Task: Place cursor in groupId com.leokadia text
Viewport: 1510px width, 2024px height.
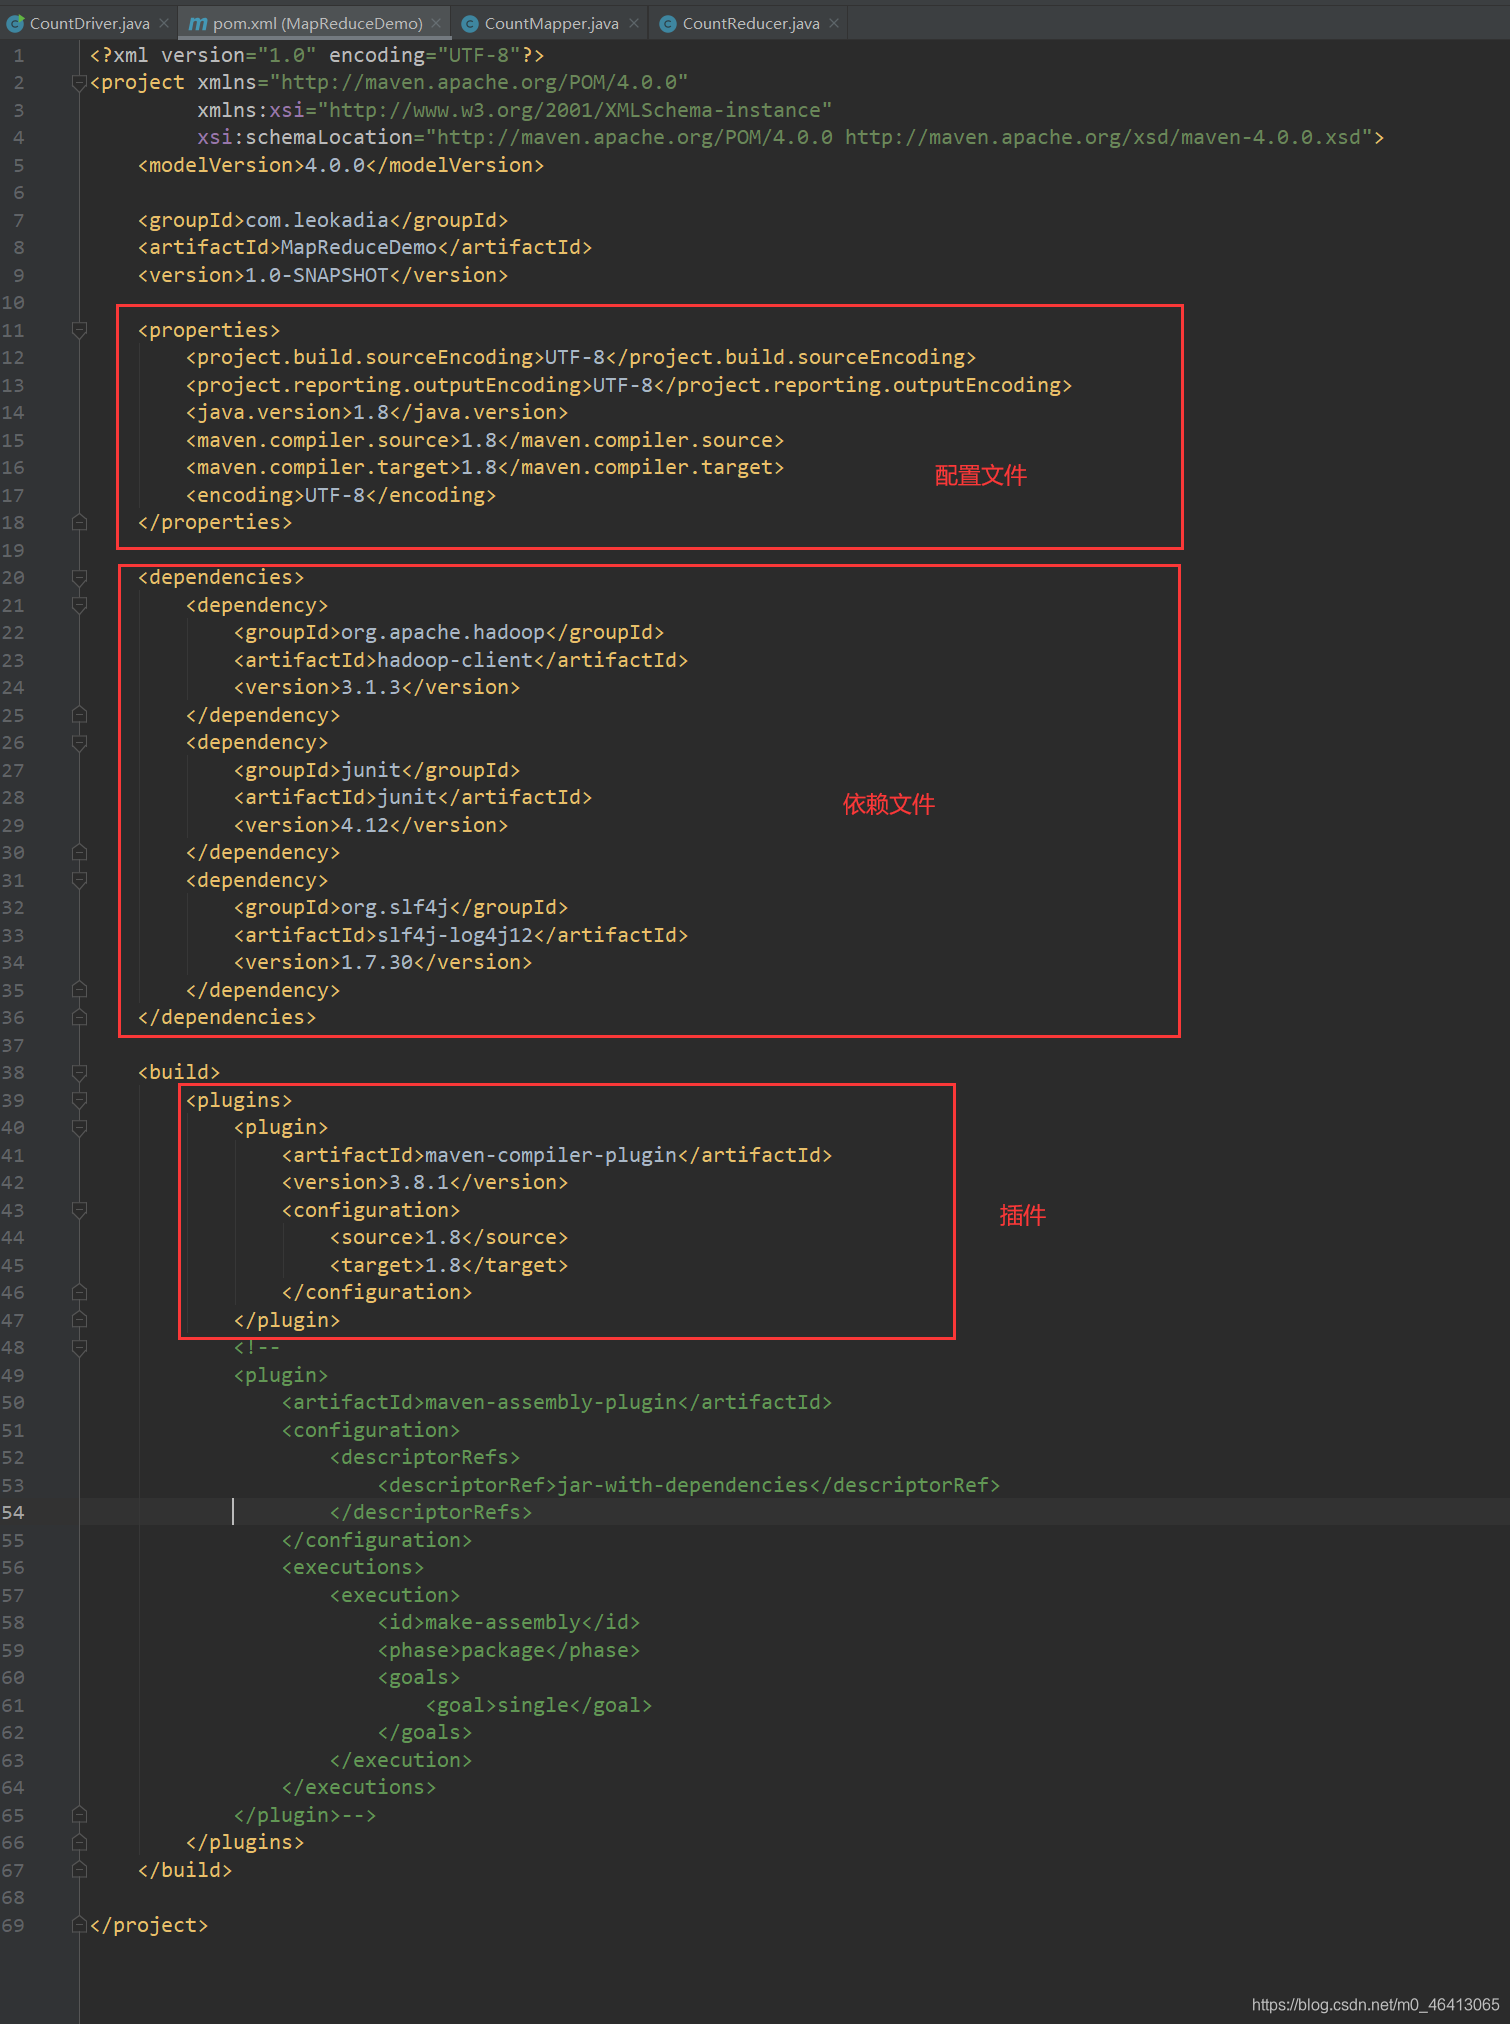Action: tap(317, 220)
